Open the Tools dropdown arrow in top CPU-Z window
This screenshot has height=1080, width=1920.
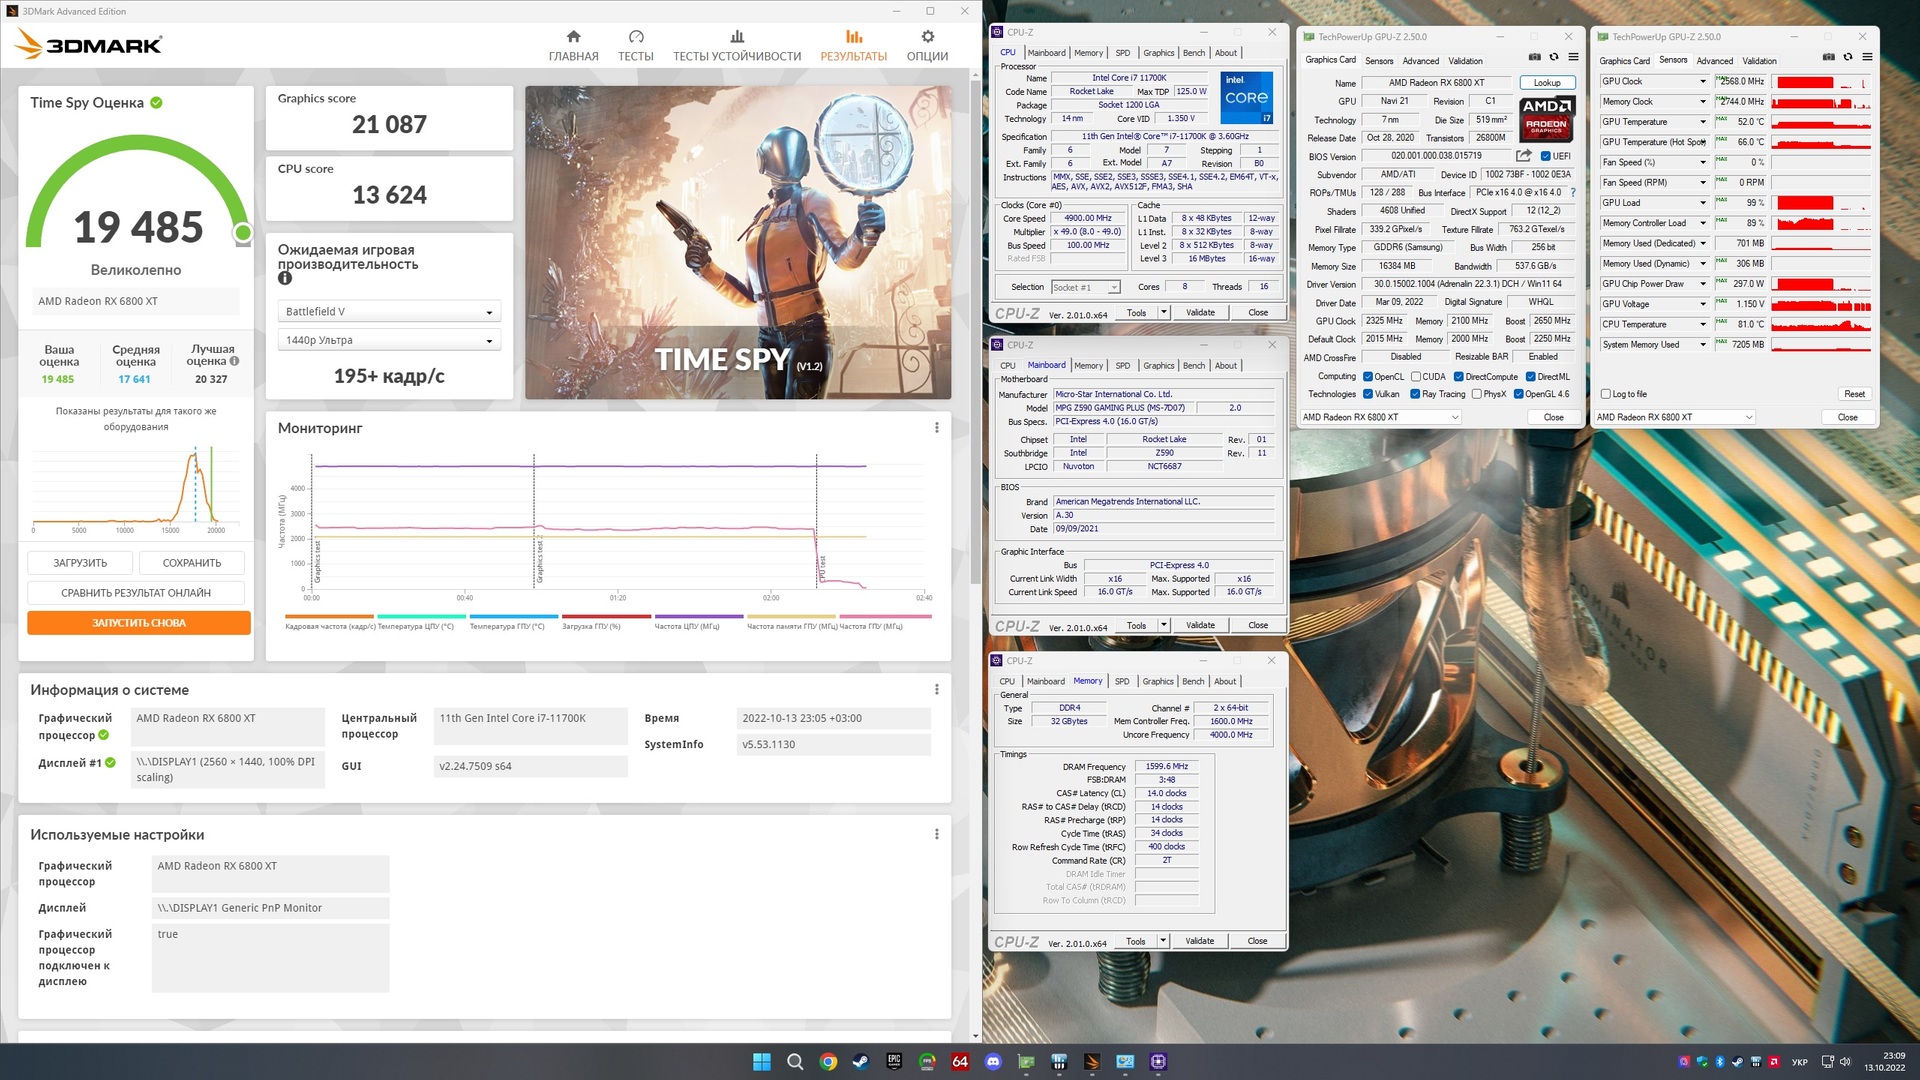[1164, 313]
